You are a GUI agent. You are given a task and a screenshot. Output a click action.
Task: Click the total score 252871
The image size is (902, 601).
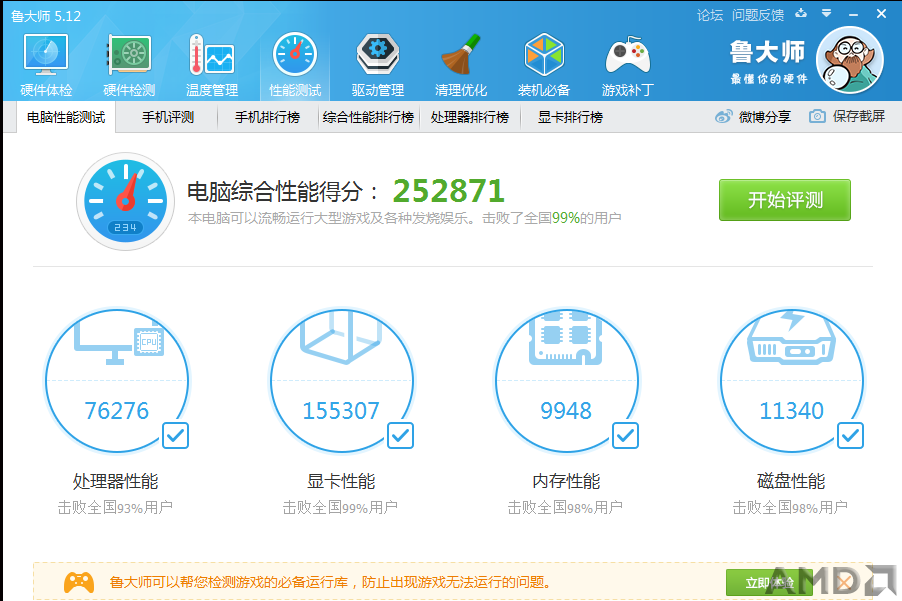point(449,191)
